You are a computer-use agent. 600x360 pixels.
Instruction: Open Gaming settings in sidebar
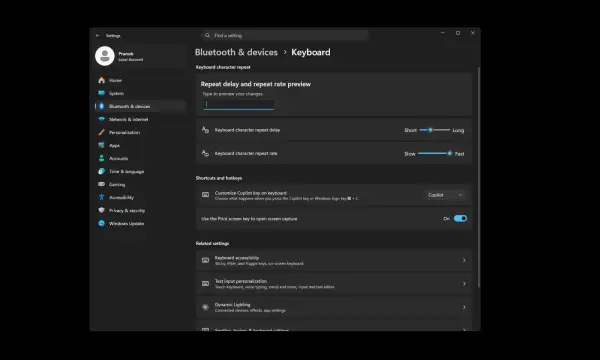[x=140, y=184]
